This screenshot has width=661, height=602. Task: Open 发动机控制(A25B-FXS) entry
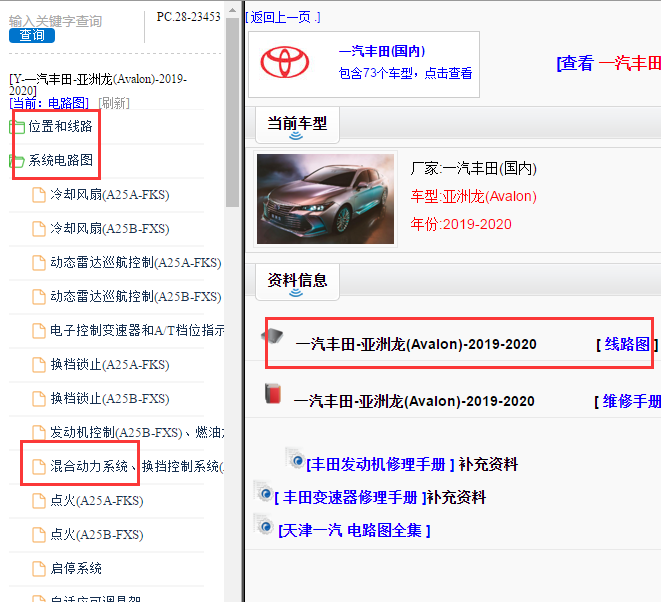click(x=137, y=433)
